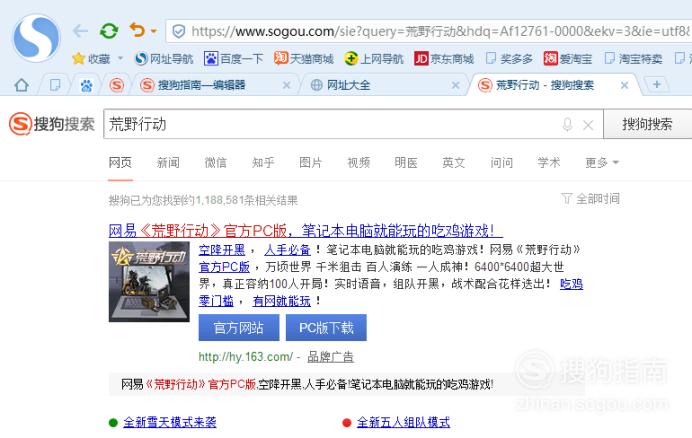Open the 官方PC版 link in description
This screenshot has width=692, height=438.
(224, 267)
